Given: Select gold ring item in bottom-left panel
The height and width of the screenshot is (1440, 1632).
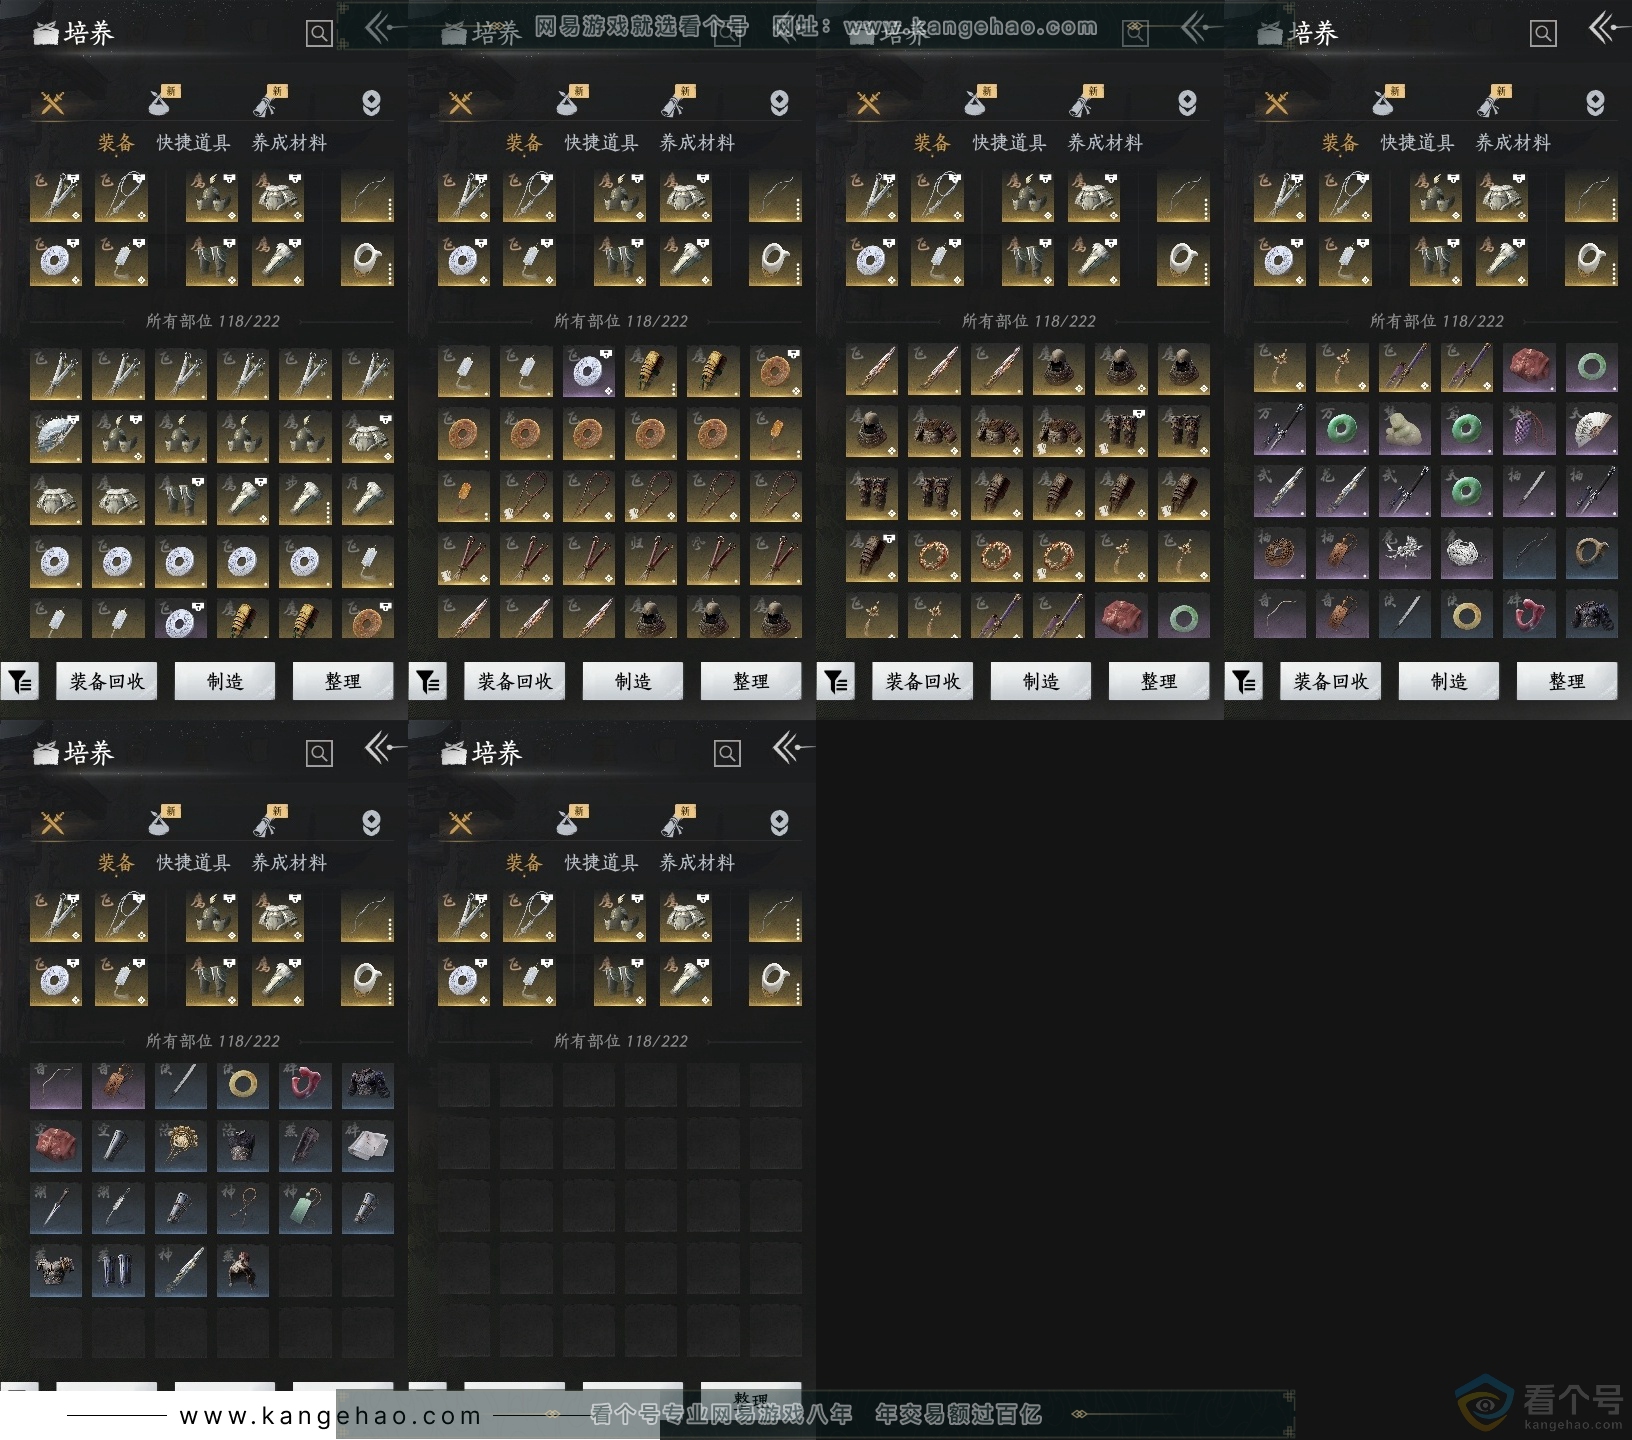Looking at the screenshot, I should 243,1084.
